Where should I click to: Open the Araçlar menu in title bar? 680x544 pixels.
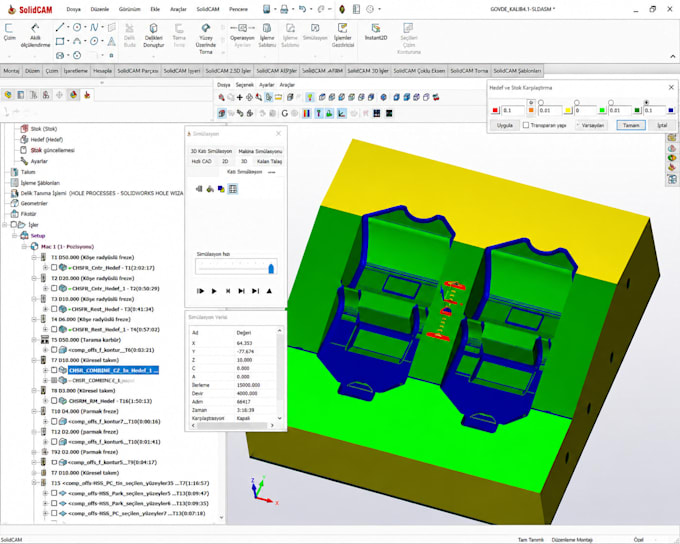(178, 9)
